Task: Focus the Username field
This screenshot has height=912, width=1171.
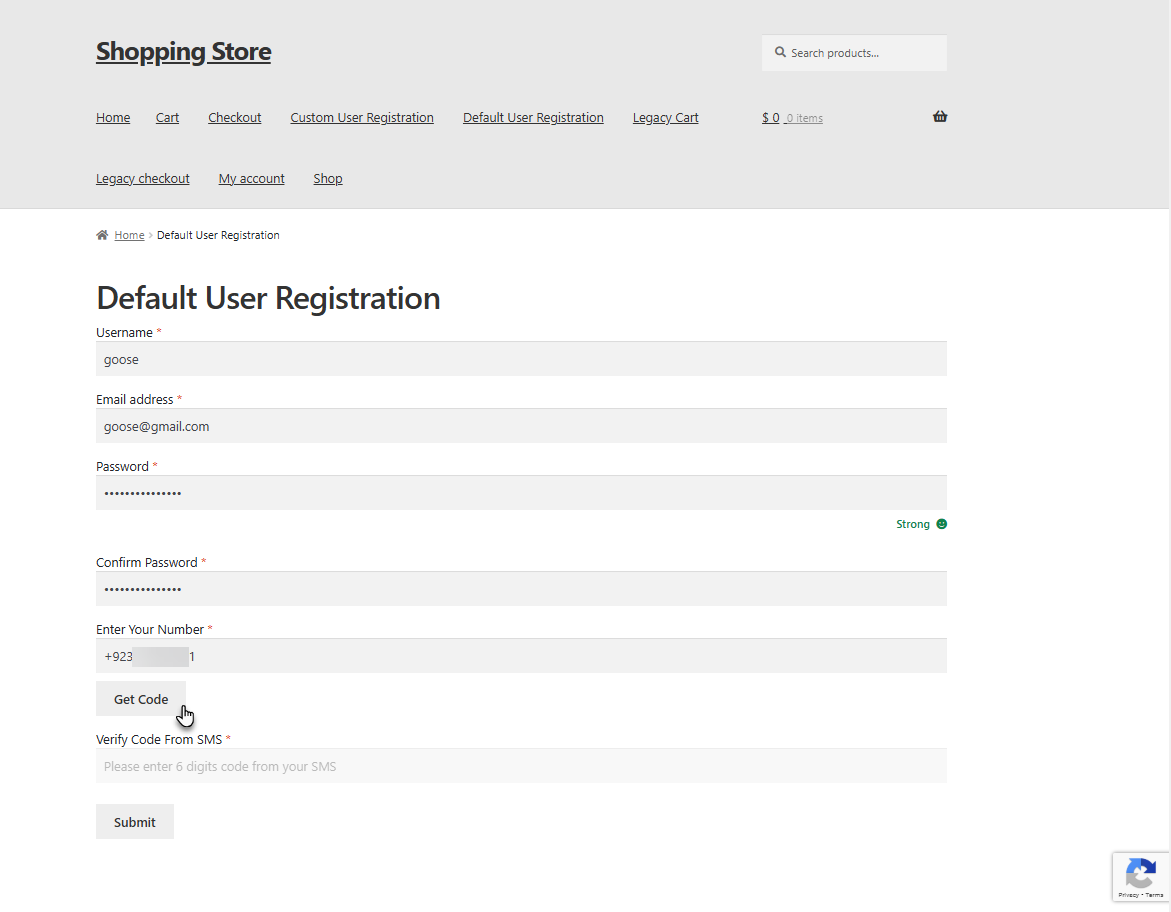Action: click(x=521, y=358)
